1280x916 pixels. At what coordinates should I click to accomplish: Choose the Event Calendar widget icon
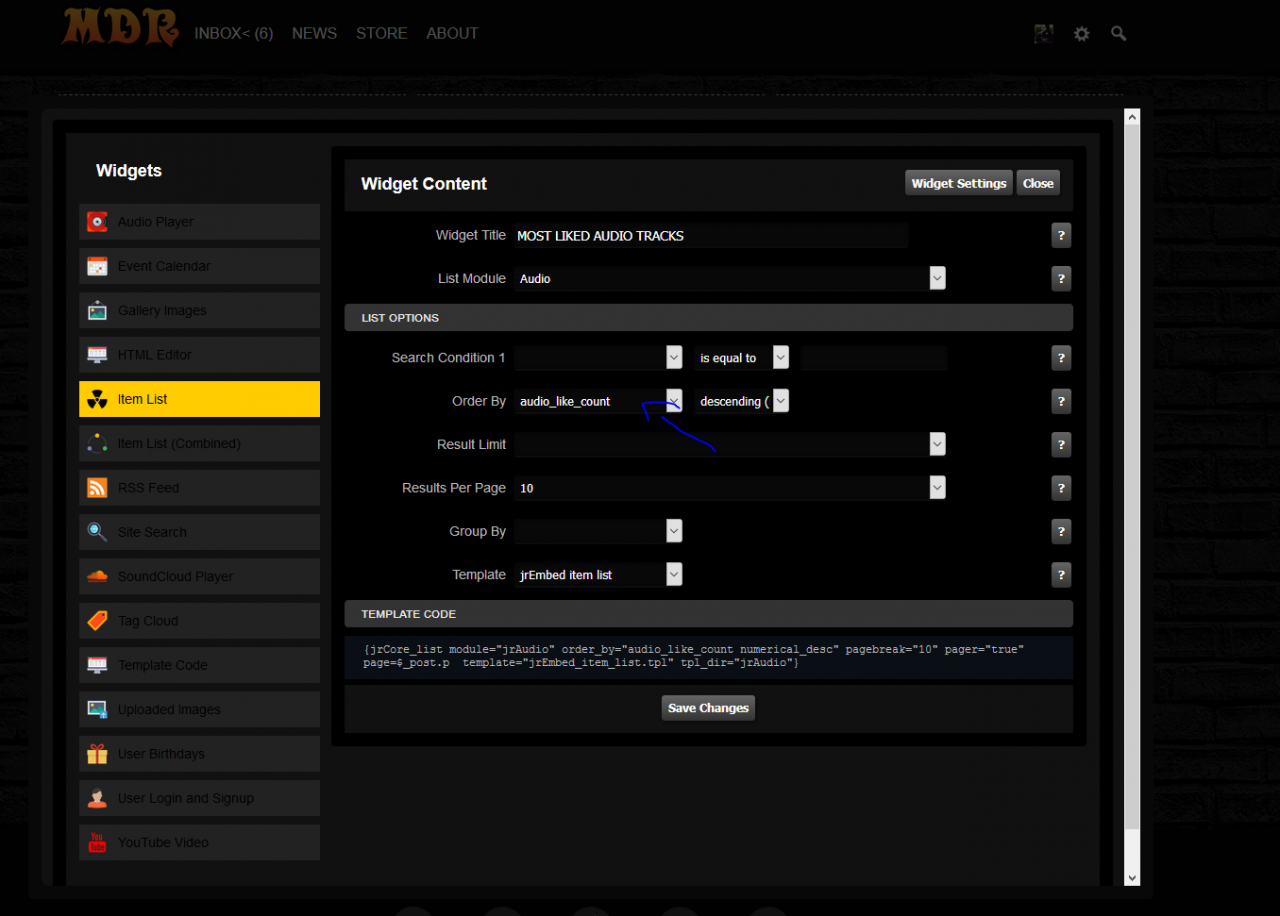(97, 266)
